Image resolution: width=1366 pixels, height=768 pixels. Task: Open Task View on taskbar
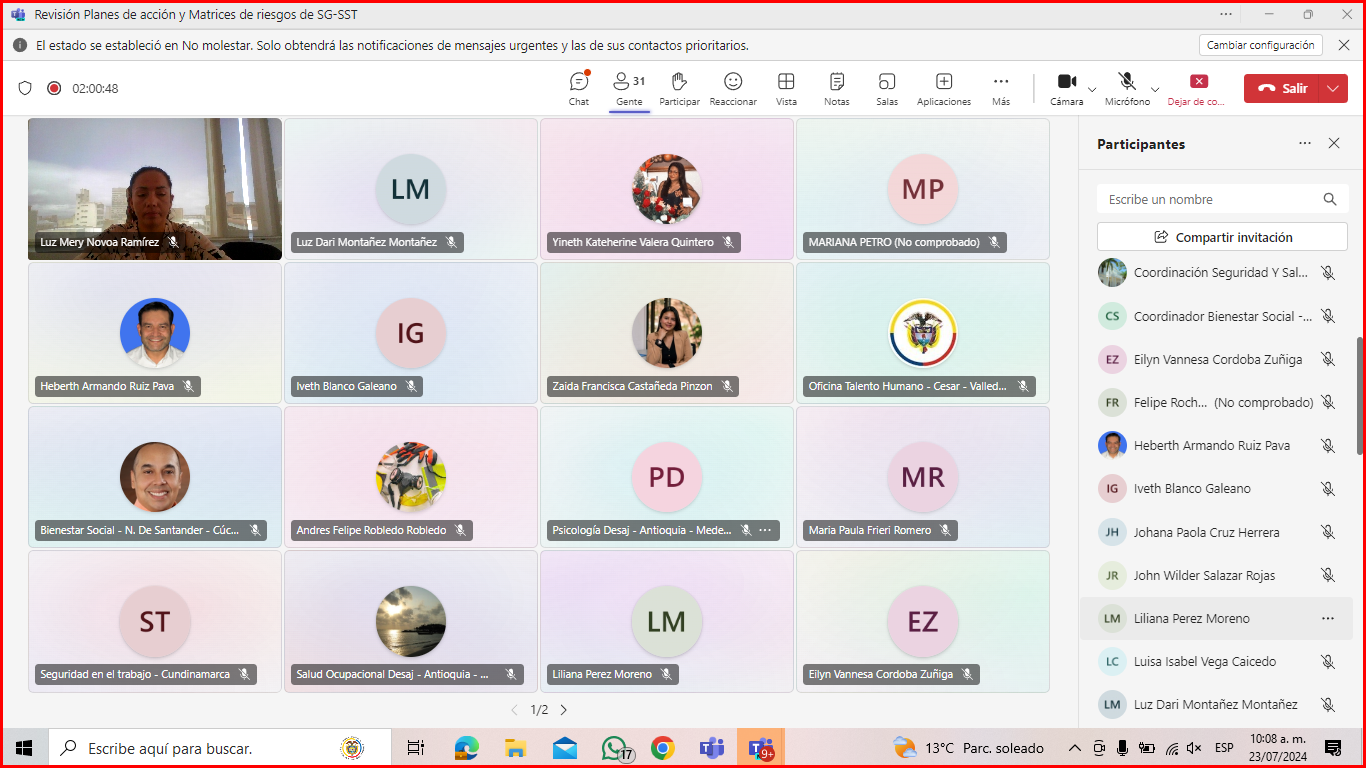point(416,748)
